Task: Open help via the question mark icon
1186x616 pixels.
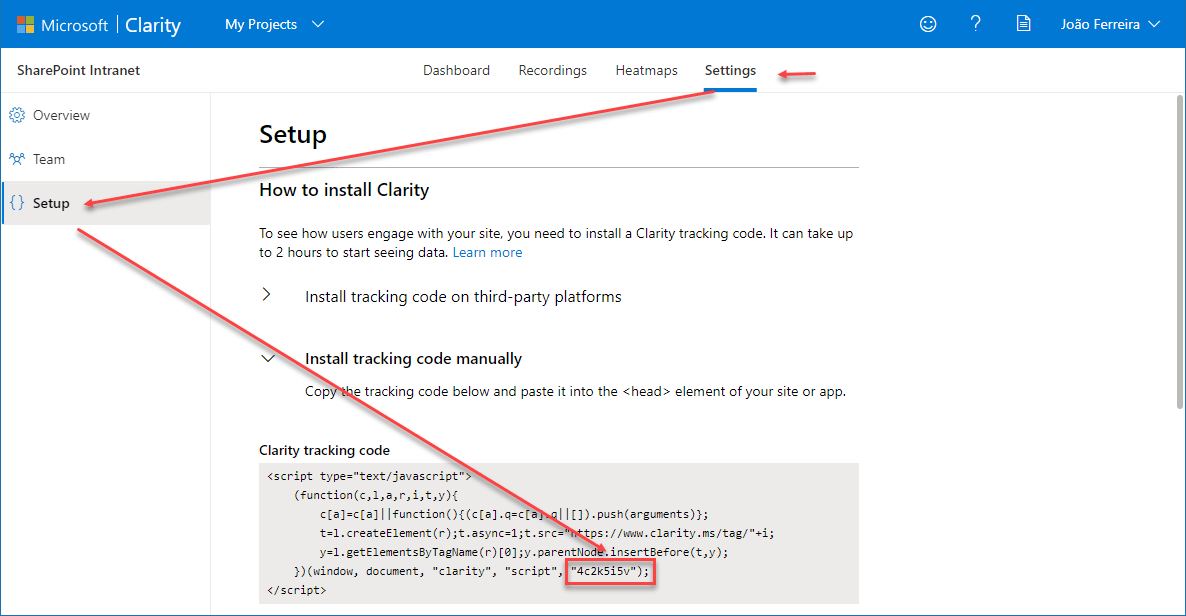Action: [x=975, y=23]
